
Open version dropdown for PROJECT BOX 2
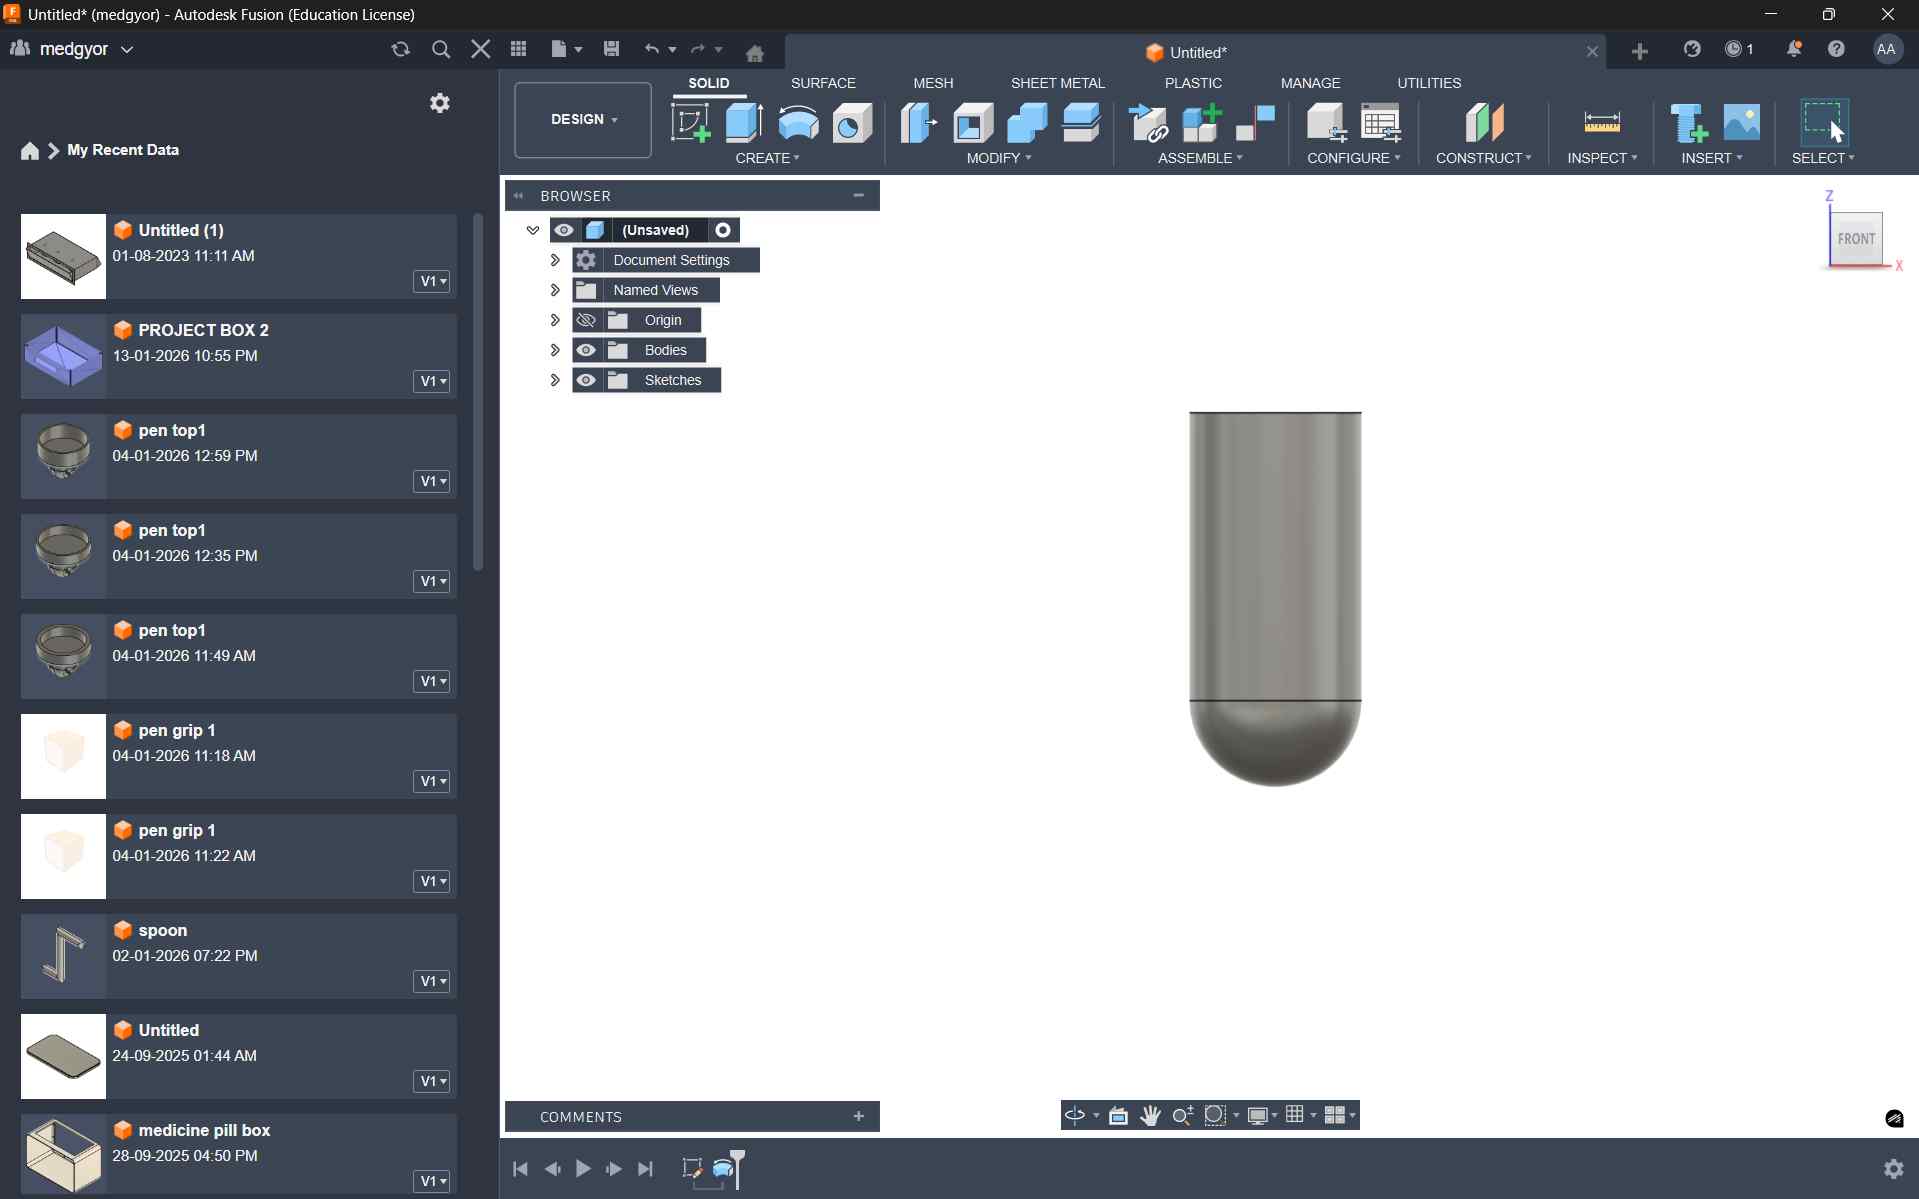coord(432,381)
